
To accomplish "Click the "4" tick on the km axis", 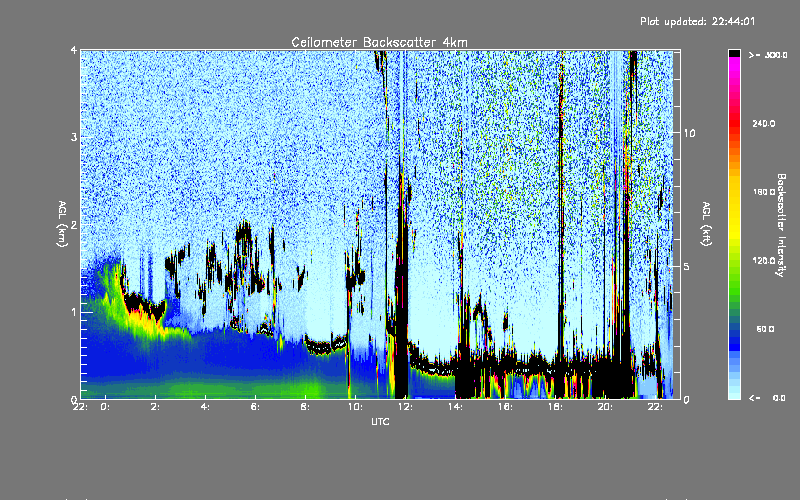I will click(74, 50).
